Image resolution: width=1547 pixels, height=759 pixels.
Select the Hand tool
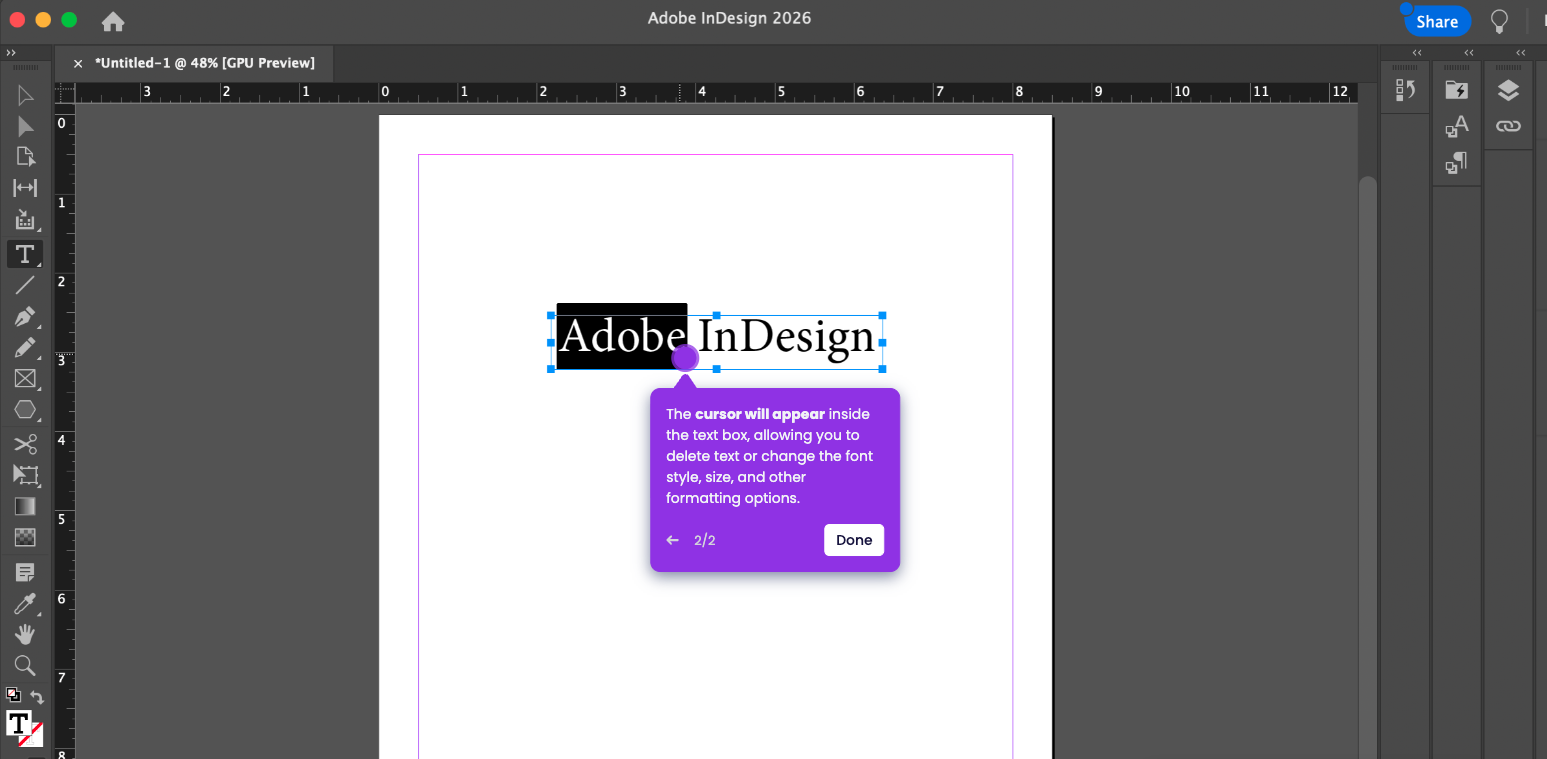tap(25, 634)
